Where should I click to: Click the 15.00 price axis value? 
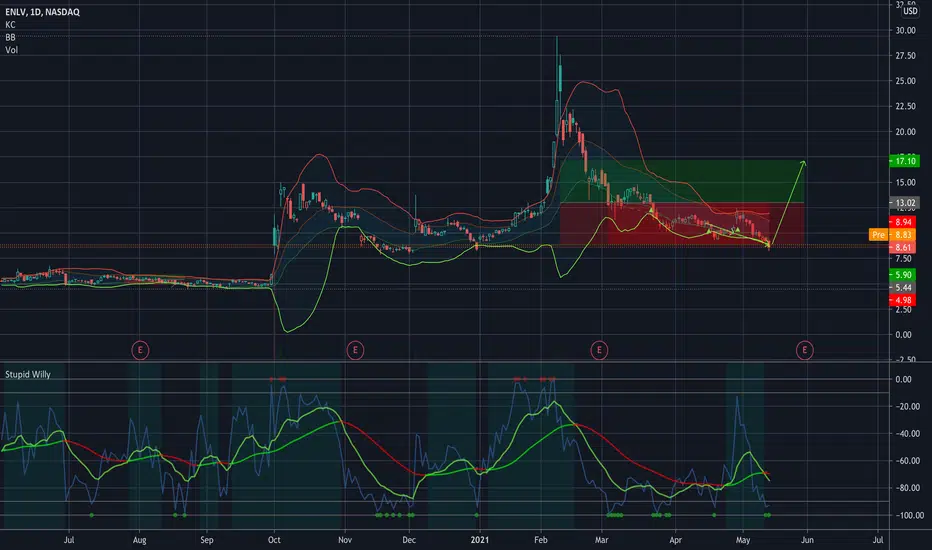click(x=906, y=183)
